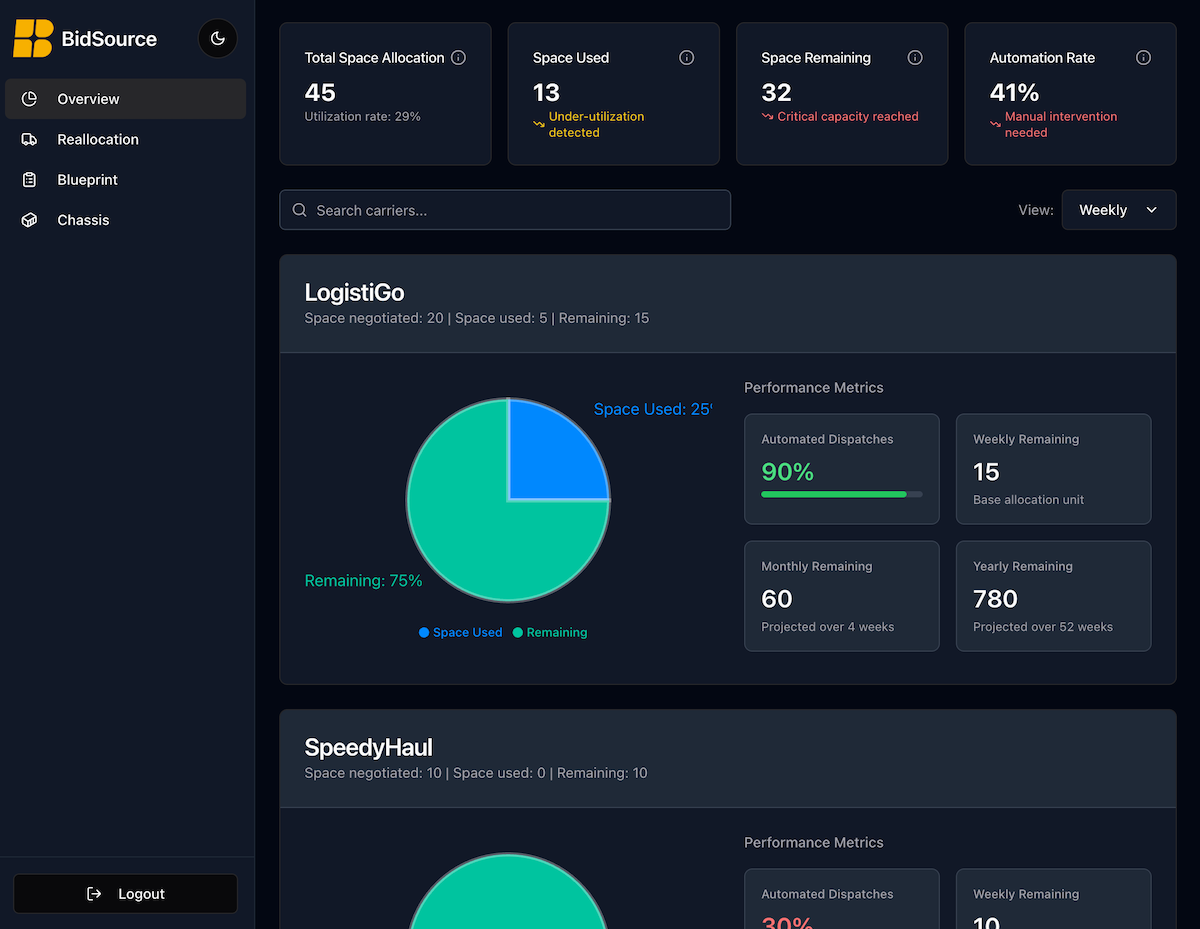
Task: Click LogistiGo Performance Metrics heading
Action: click(814, 388)
